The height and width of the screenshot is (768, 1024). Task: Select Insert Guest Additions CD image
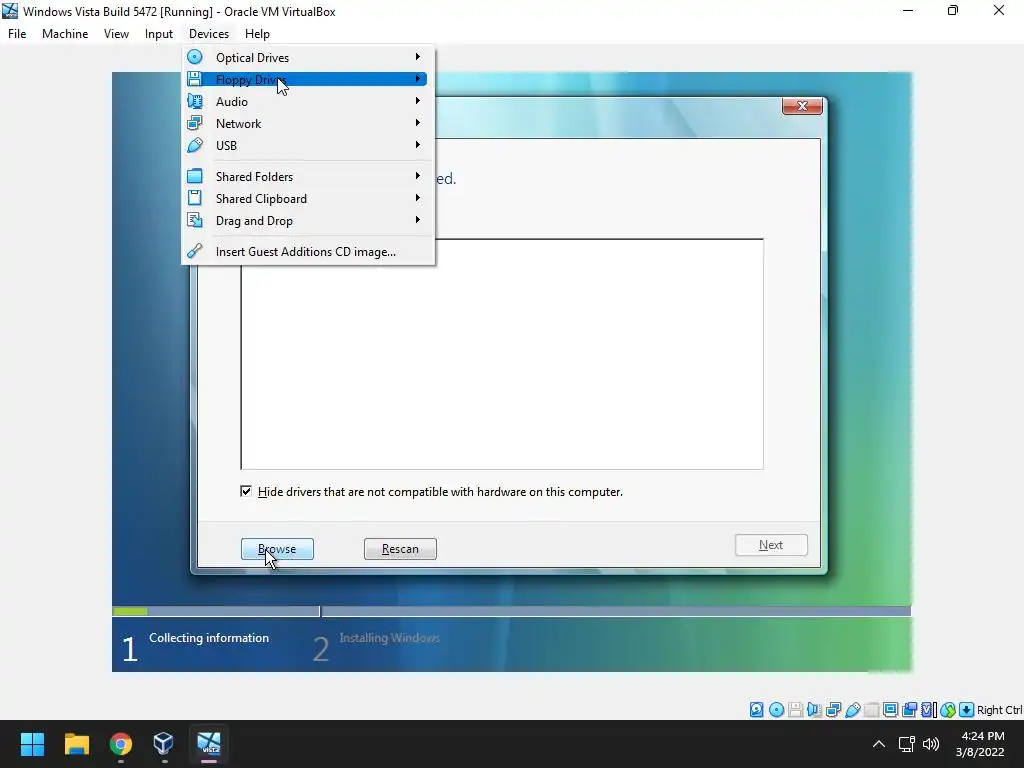(x=306, y=251)
